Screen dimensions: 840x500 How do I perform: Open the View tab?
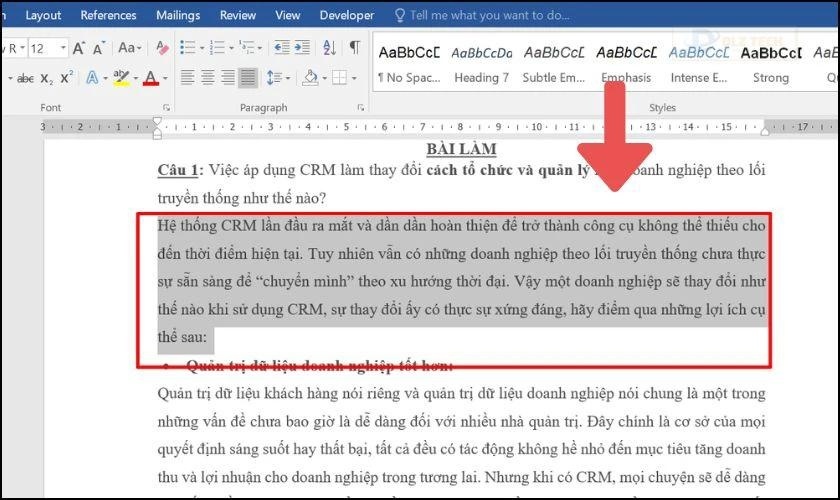tap(287, 16)
